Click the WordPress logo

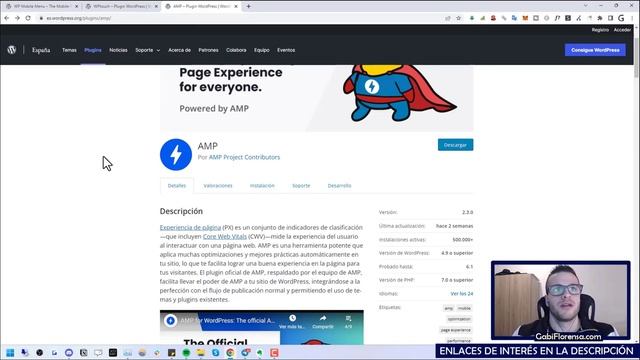click(x=11, y=50)
